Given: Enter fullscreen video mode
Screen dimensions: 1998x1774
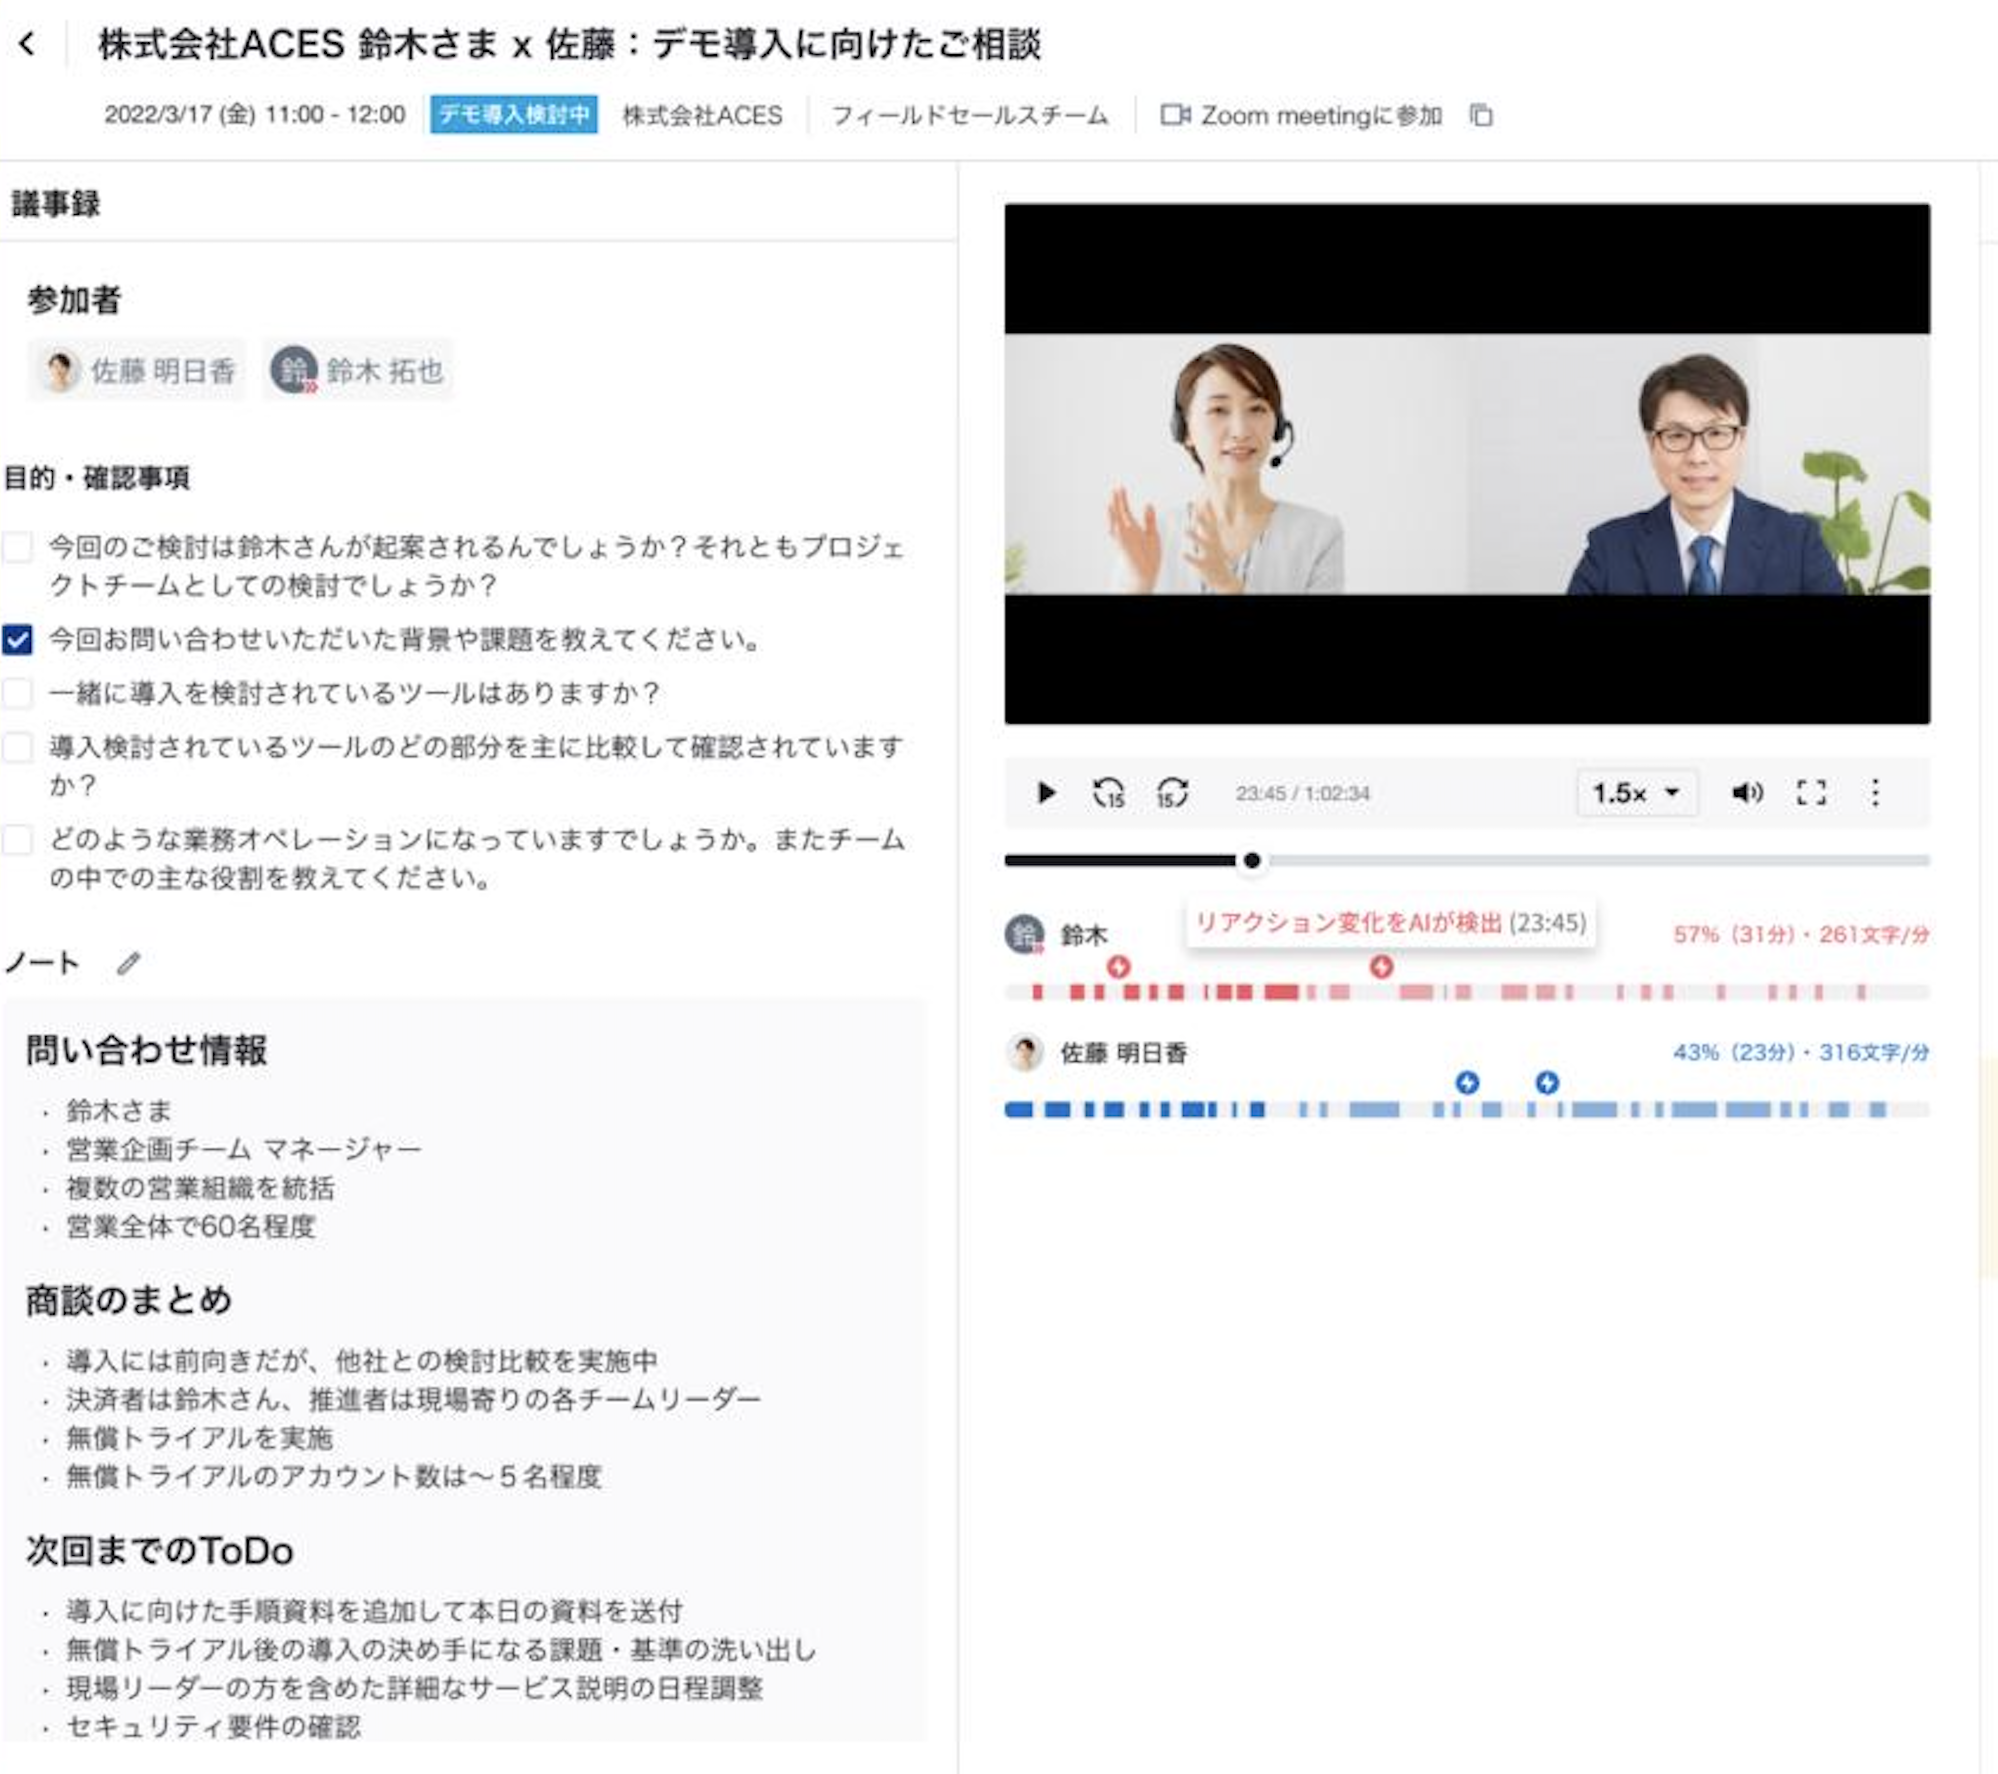Looking at the screenshot, I should [x=1813, y=793].
